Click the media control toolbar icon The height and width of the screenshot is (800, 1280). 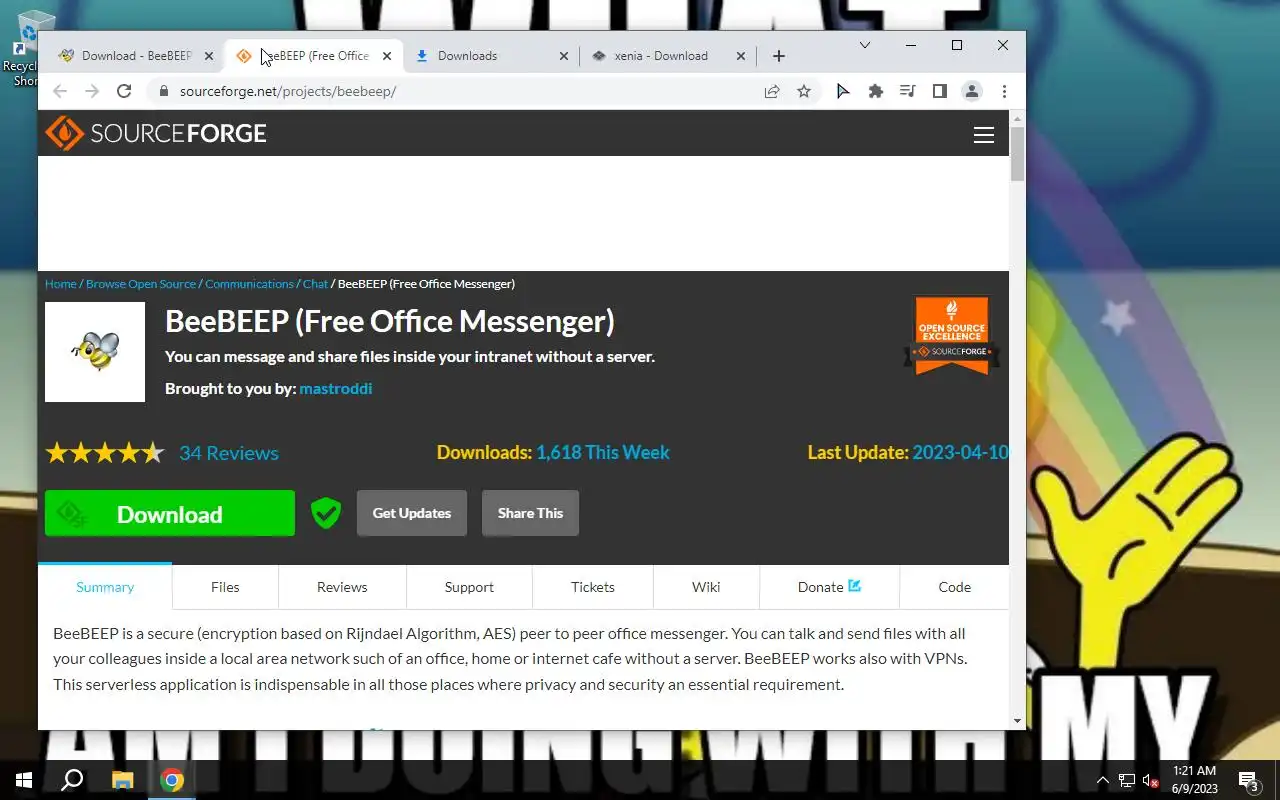pos(908,91)
